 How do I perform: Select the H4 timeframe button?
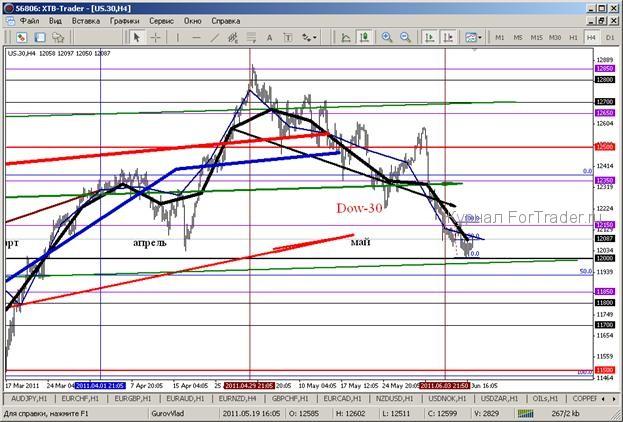point(591,38)
